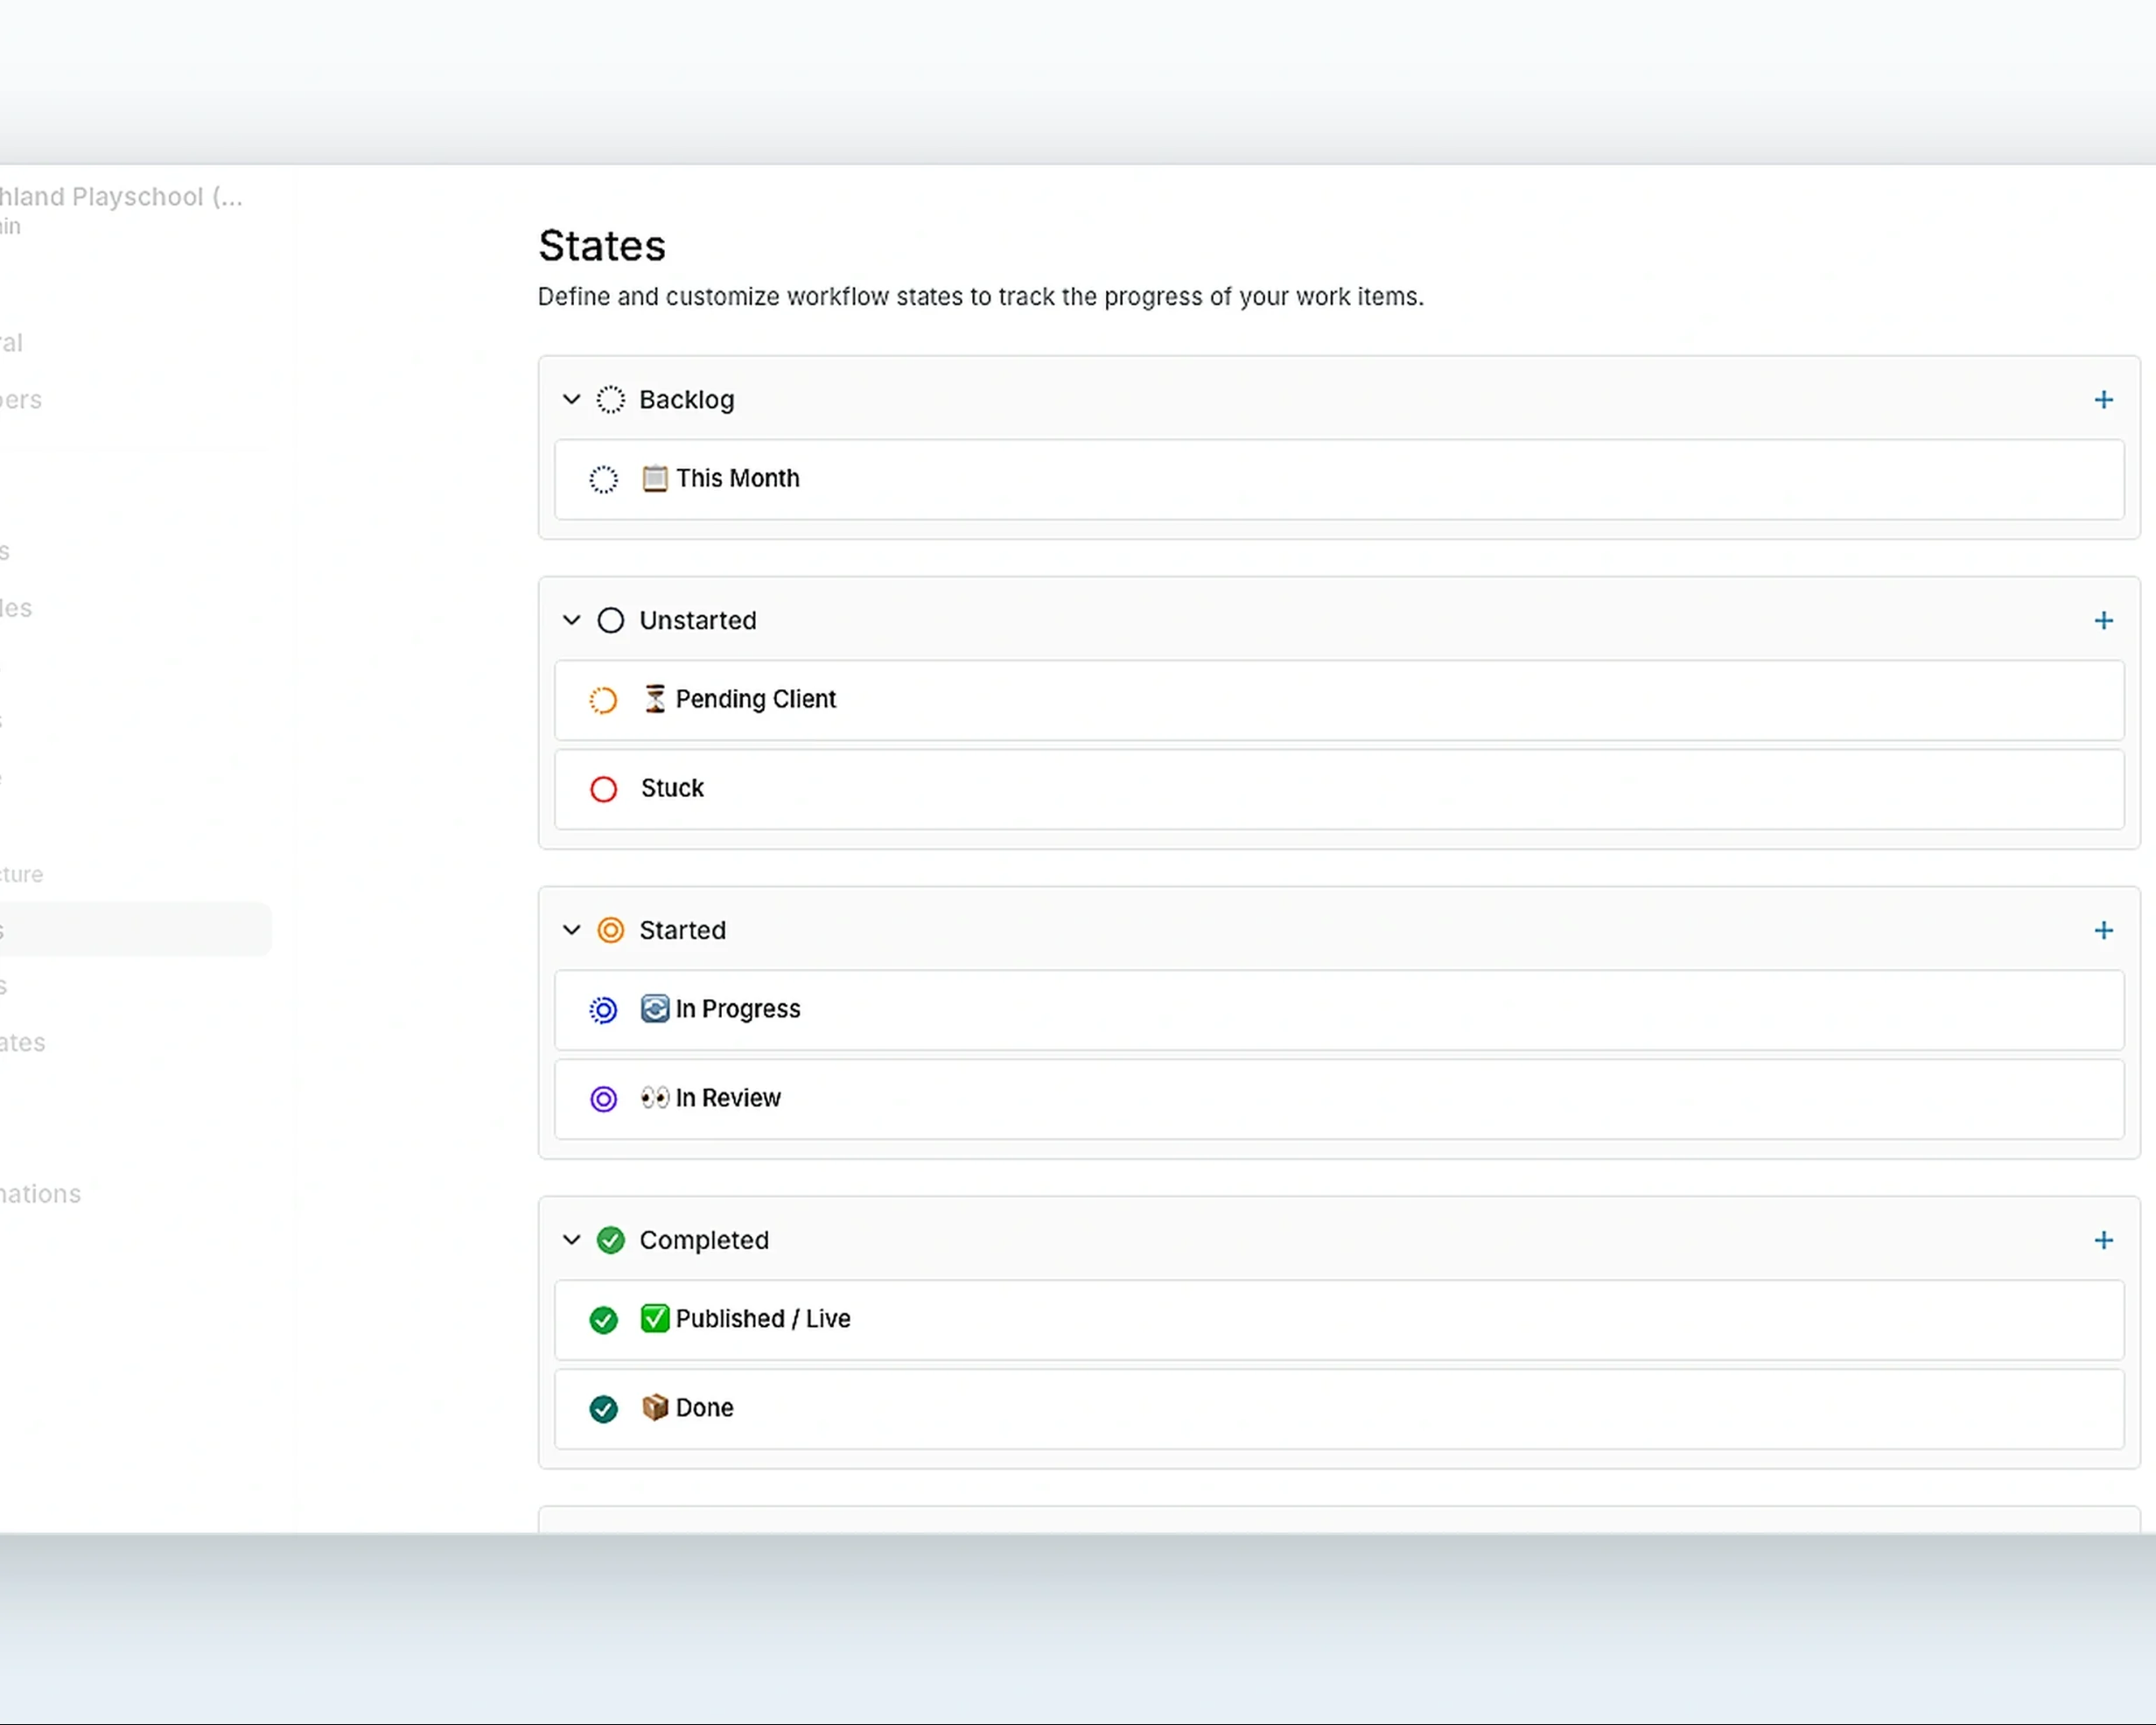Screen dimensions: 2156x1725
Task: Collapse the Backlog state group
Action: tap(571, 399)
